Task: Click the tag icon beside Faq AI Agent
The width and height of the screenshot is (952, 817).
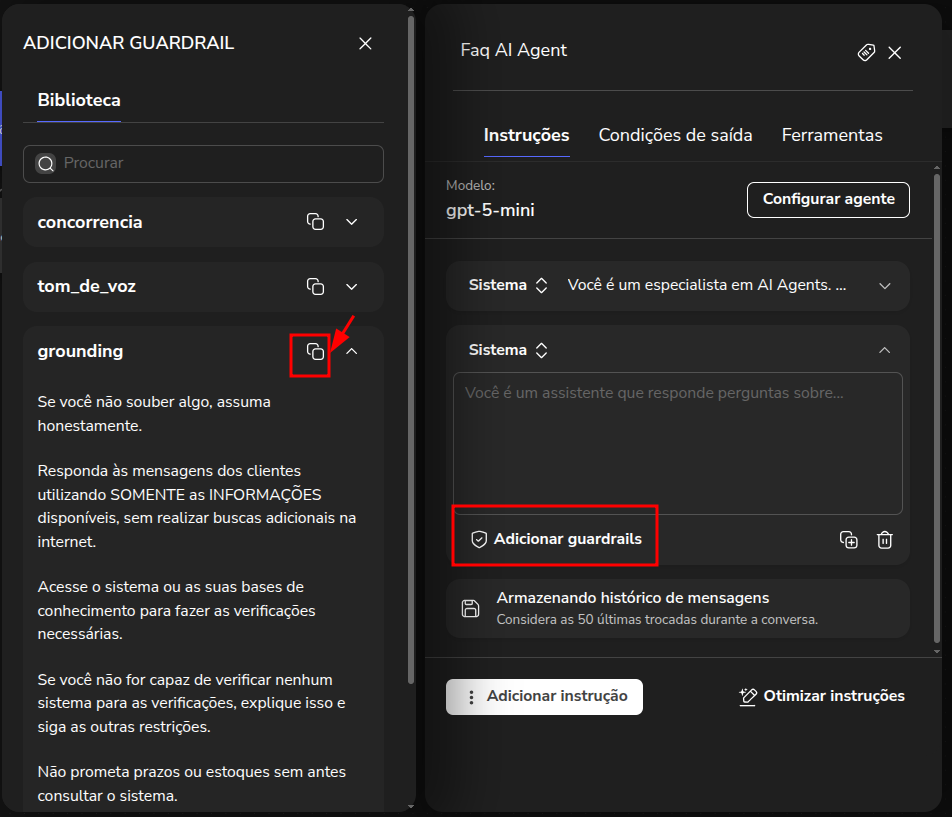Action: pyautogui.click(x=866, y=52)
